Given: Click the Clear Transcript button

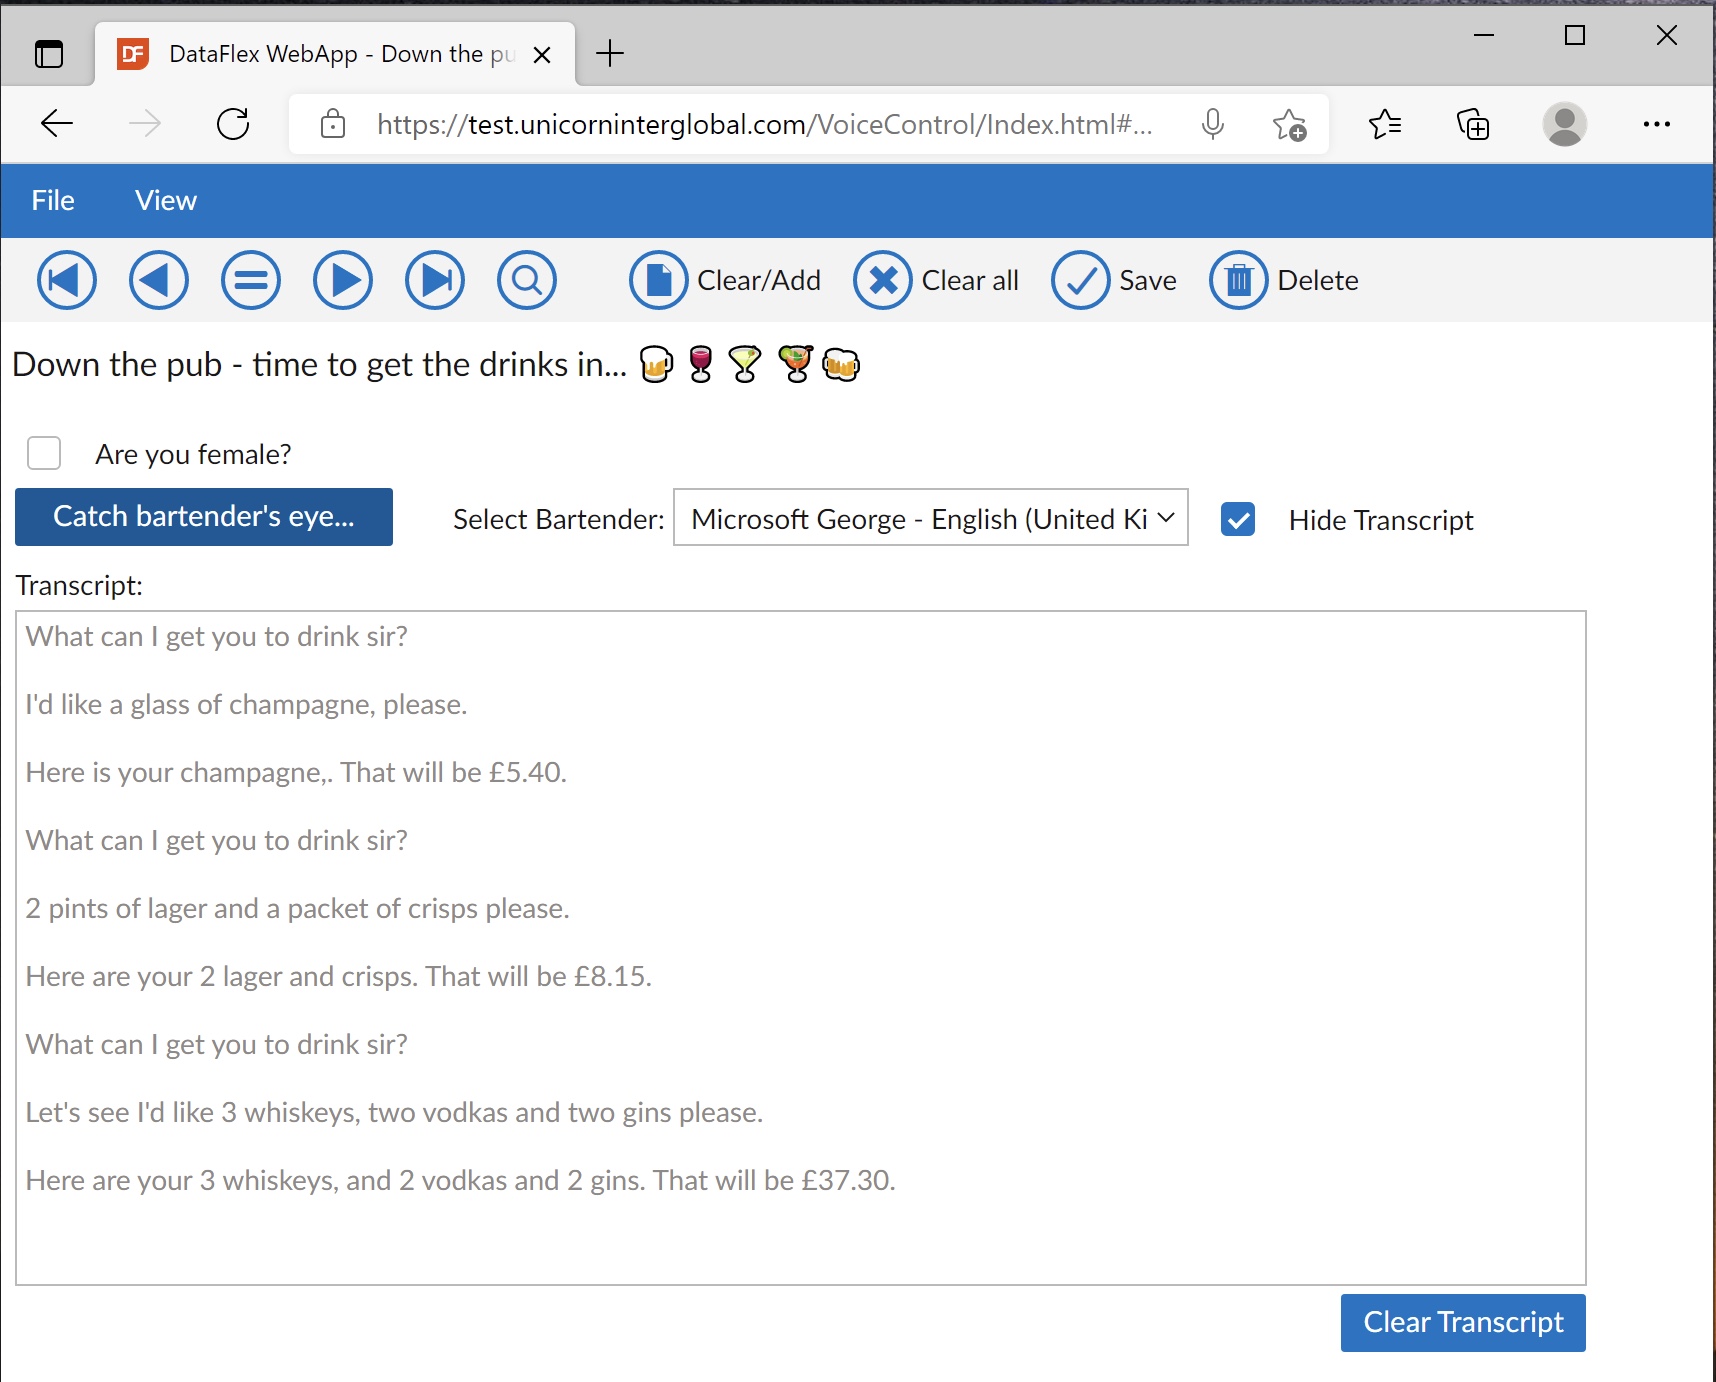Looking at the screenshot, I should point(1462,1322).
